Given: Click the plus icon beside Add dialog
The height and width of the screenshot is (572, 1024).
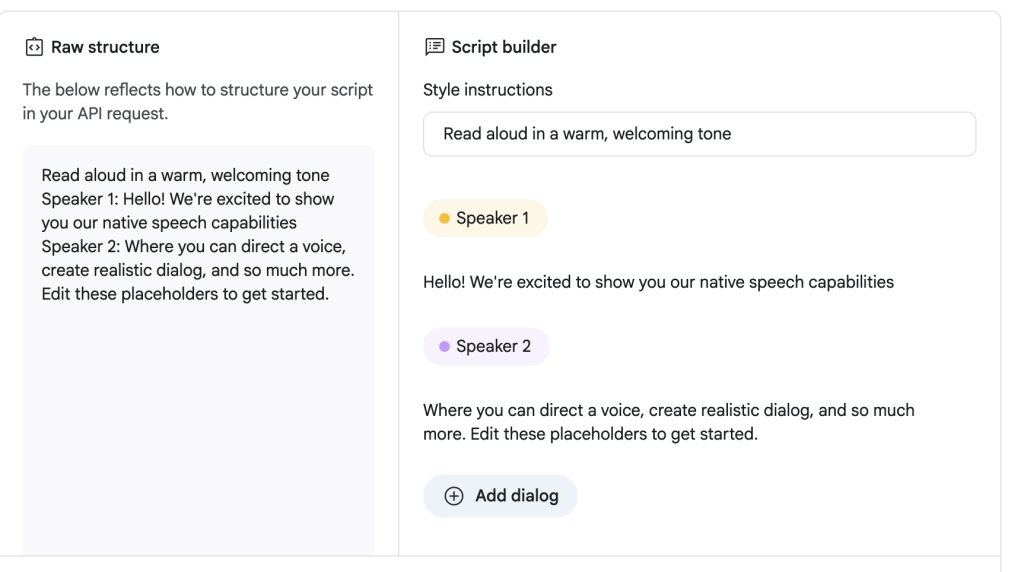Looking at the screenshot, I should click(454, 496).
